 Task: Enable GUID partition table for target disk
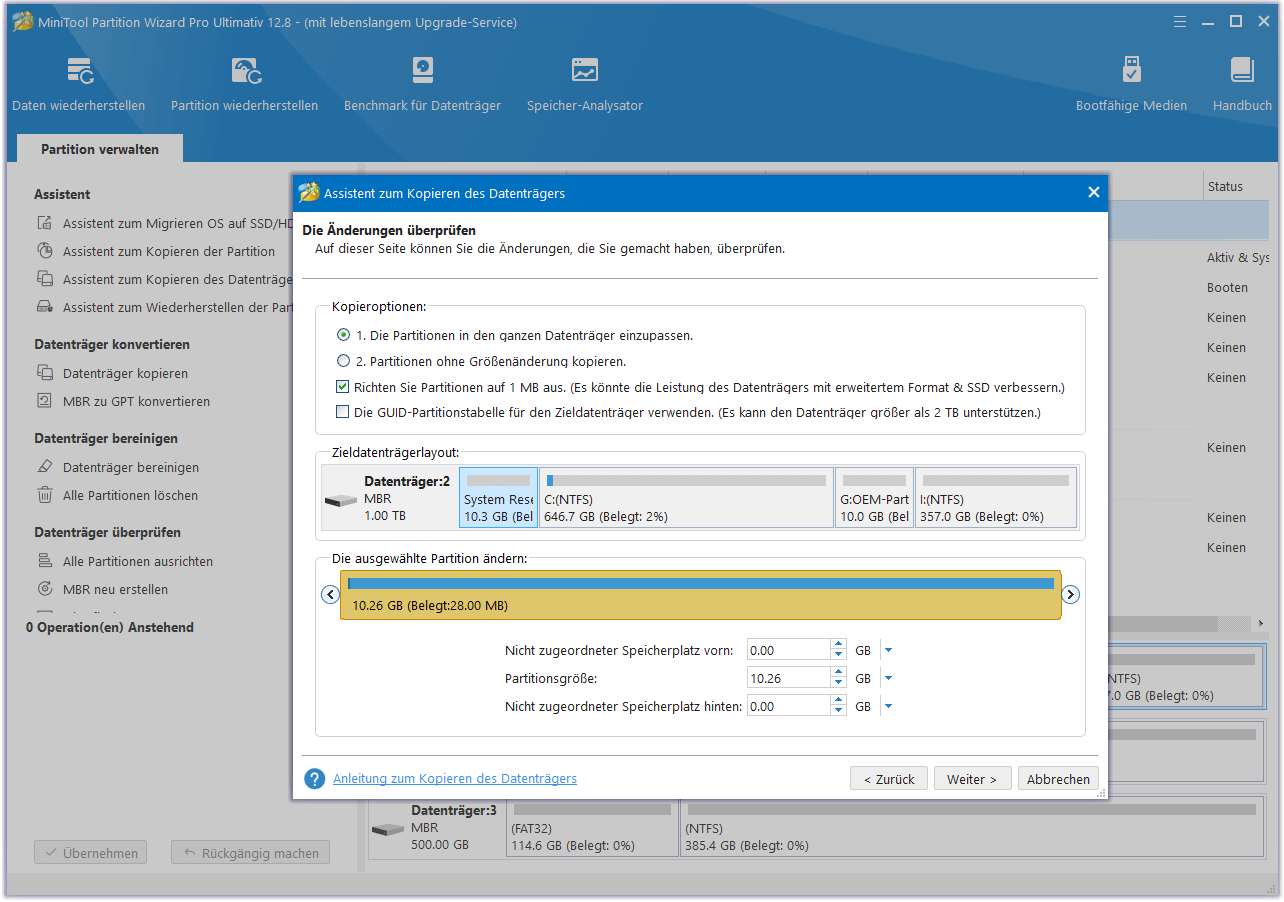(343, 412)
